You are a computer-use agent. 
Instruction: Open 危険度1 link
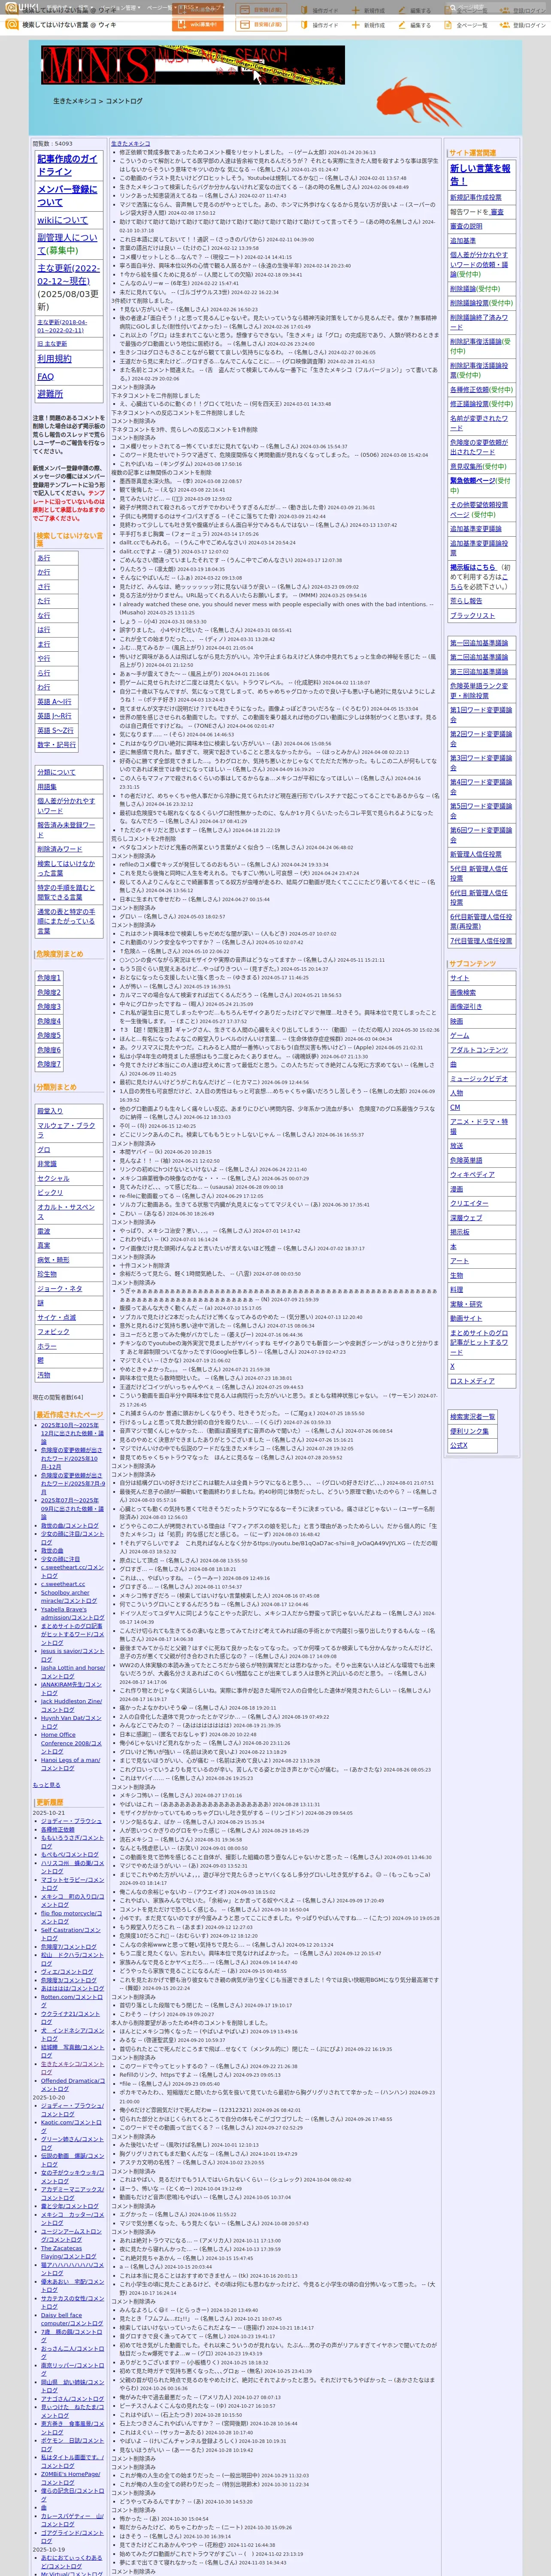pos(49,978)
